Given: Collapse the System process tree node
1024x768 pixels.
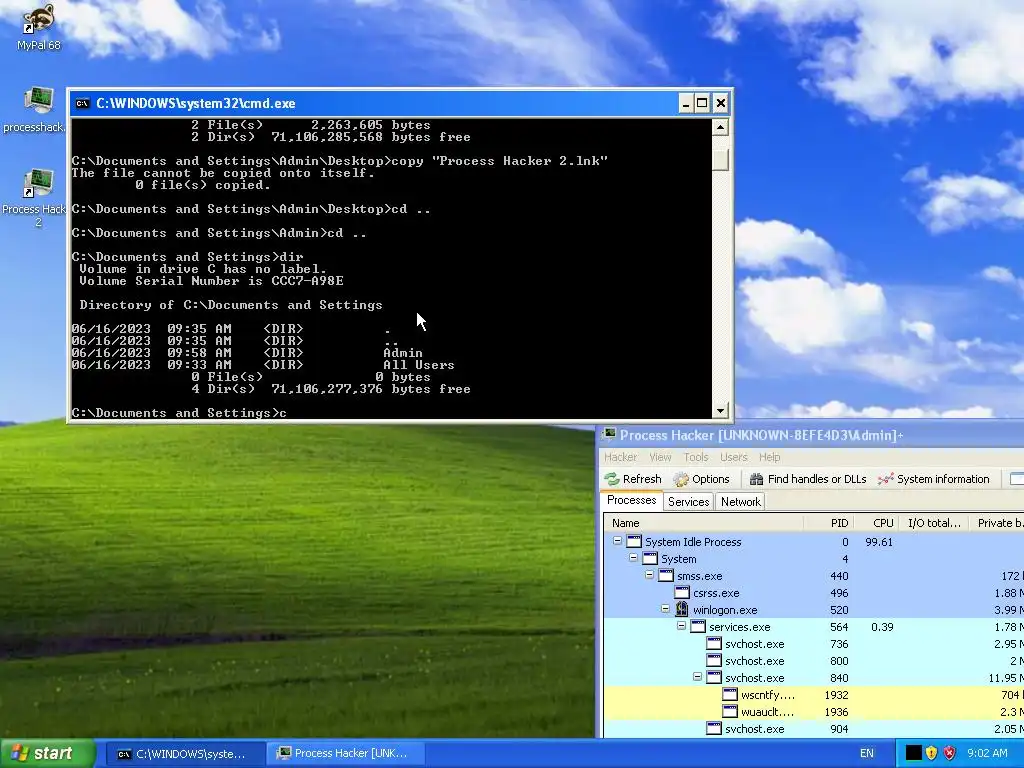Looking at the screenshot, I should point(633,558).
